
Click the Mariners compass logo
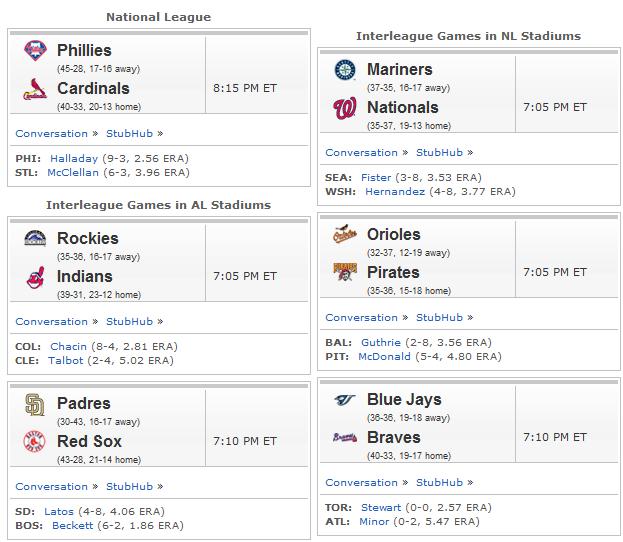(345, 70)
